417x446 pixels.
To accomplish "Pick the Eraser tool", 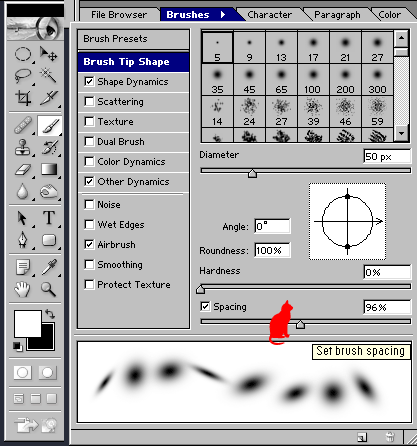I will click(x=23, y=169).
